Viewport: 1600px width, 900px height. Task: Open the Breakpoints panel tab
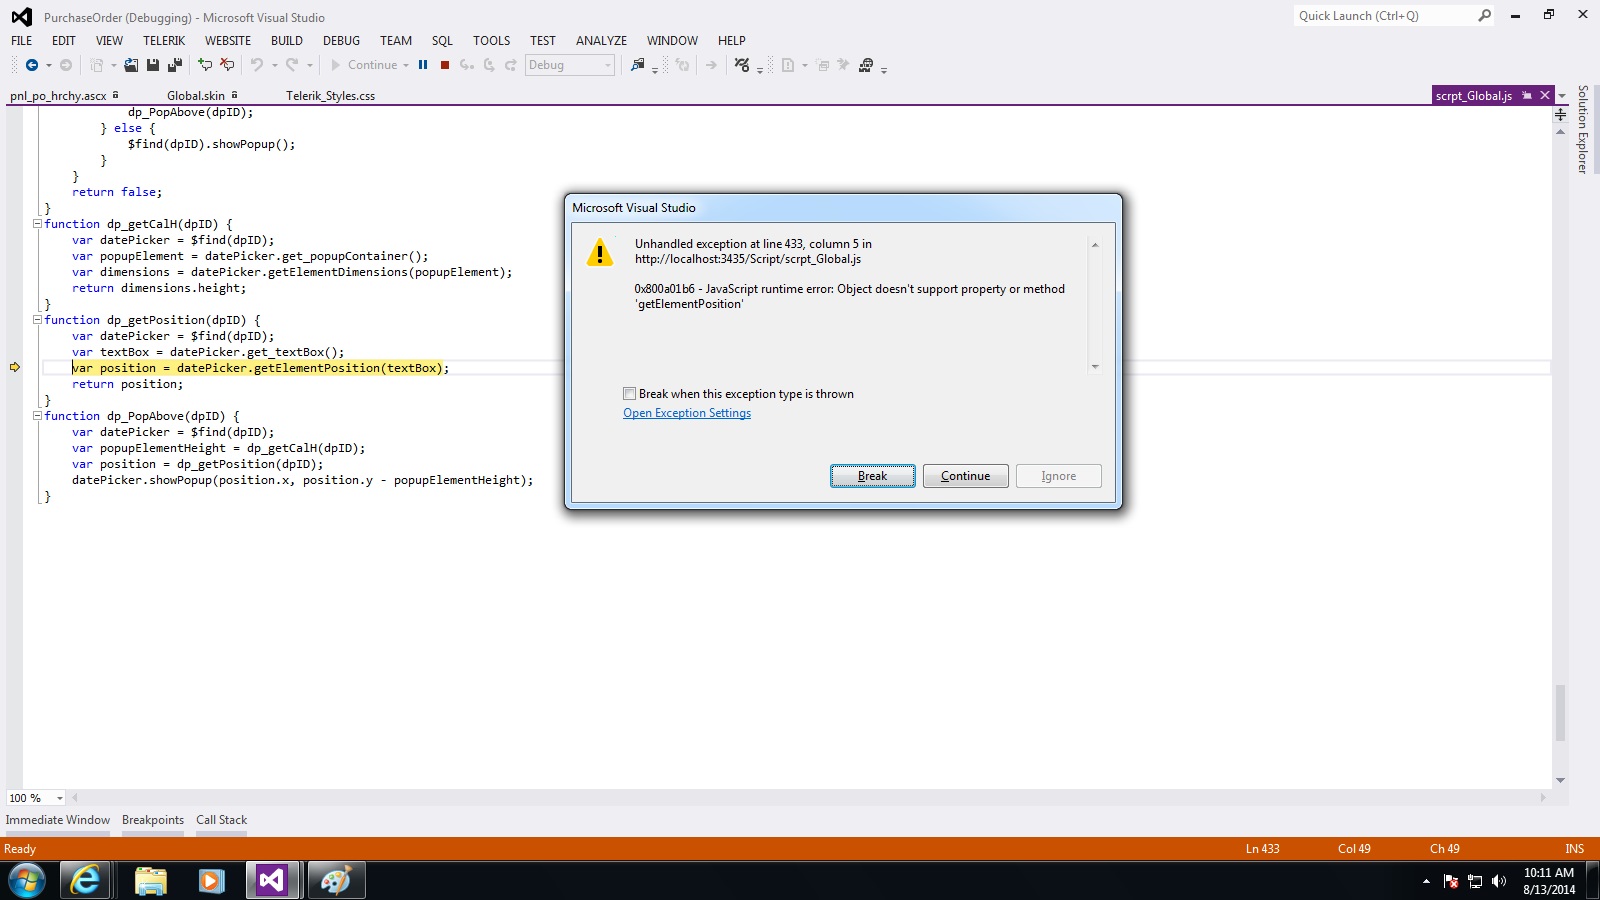(153, 820)
